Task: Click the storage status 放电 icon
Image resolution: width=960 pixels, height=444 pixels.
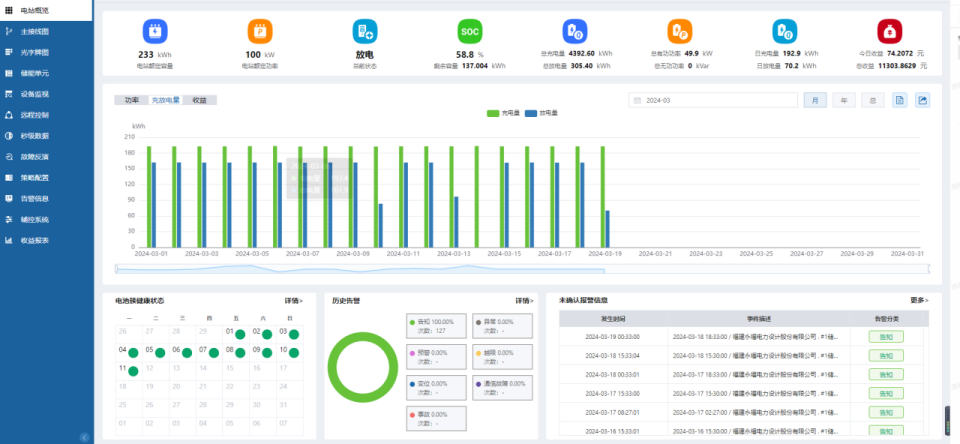Action: tap(365, 31)
